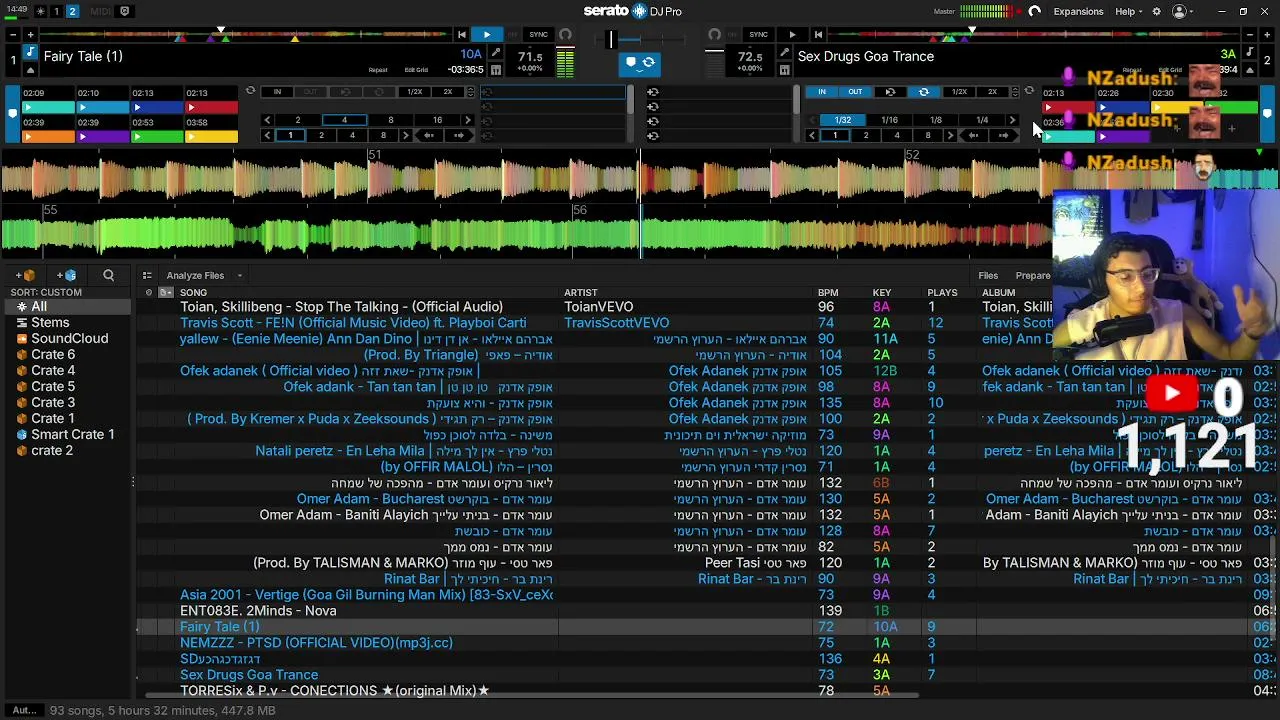The height and width of the screenshot is (720, 1280).
Task: Click deck 2 beat jump backward arrow
Action: click(974, 135)
